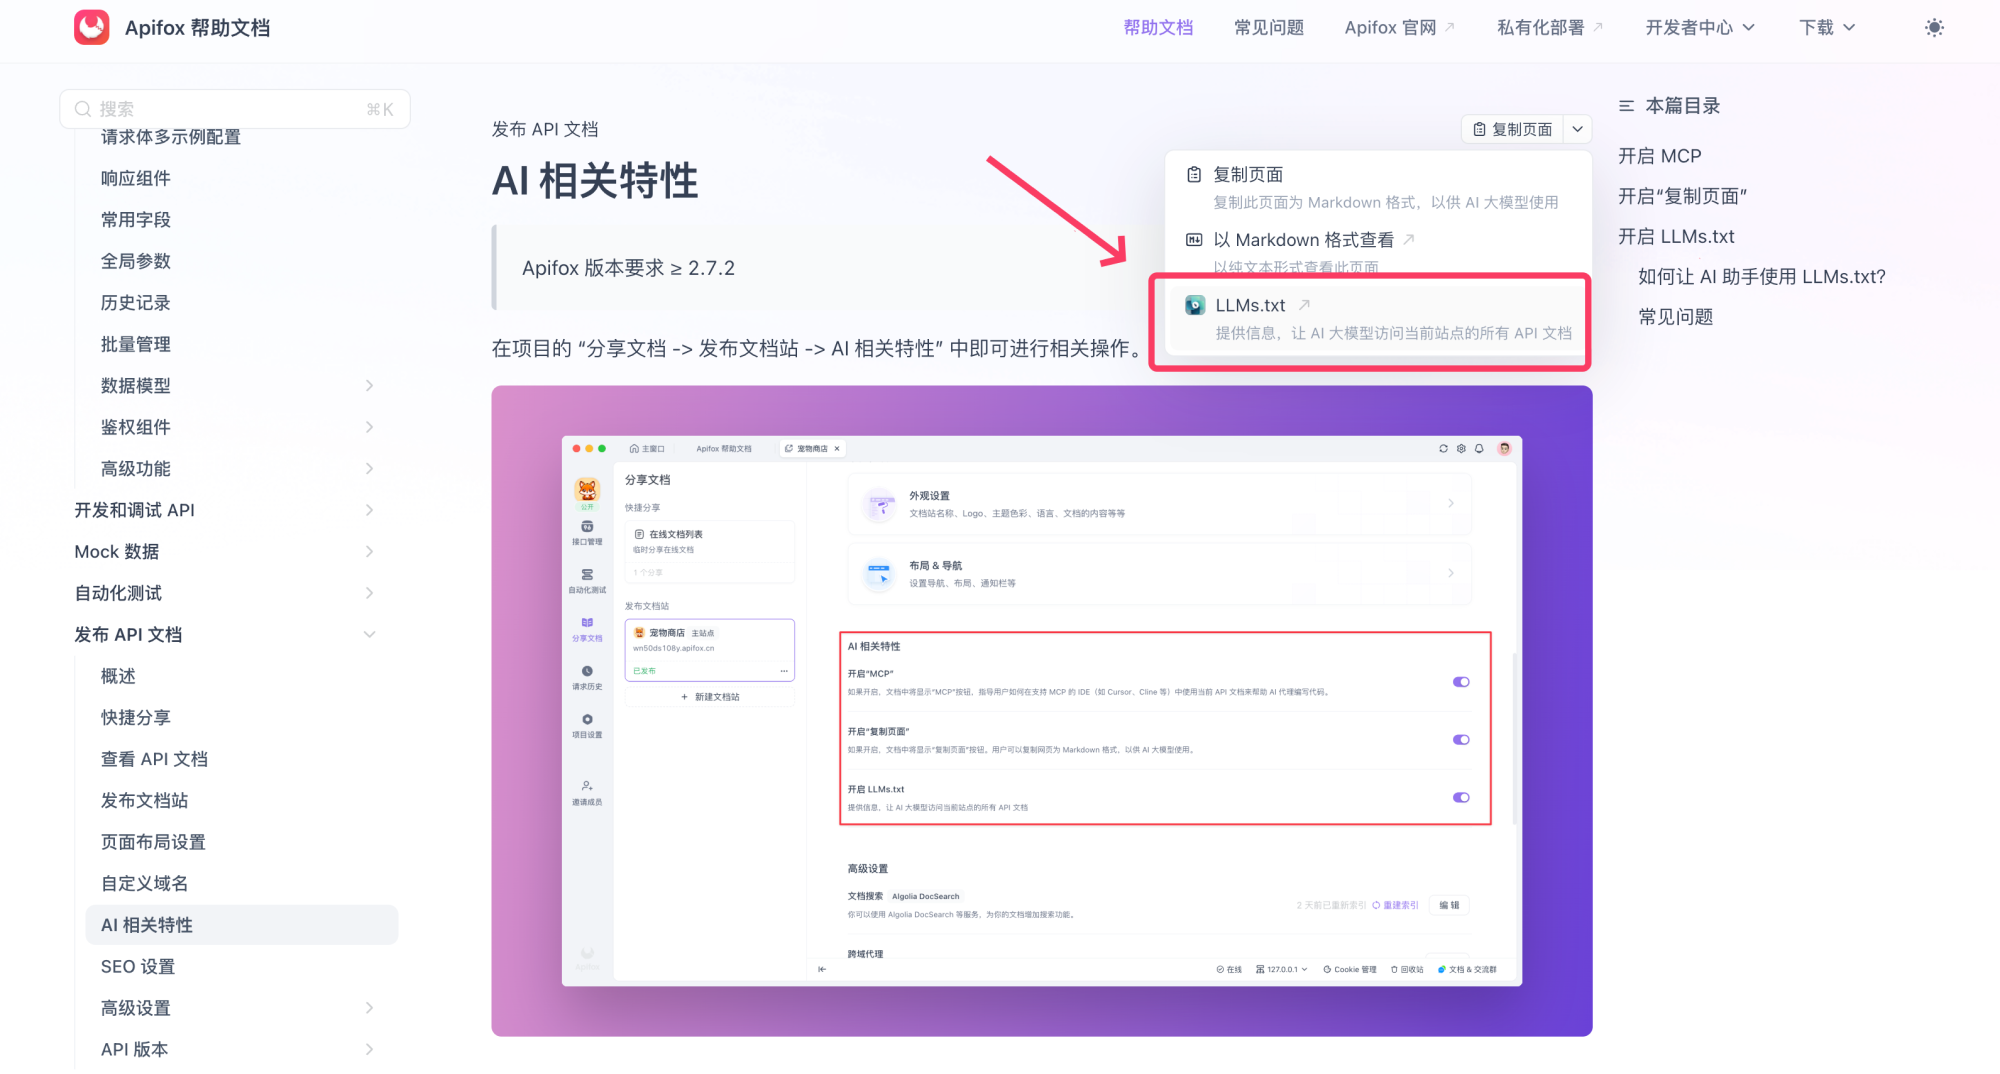Click the 外观设置 icon in the embedded screenshot
Image resolution: width=2000 pixels, height=1074 pixels.
[x=880, y=504]
